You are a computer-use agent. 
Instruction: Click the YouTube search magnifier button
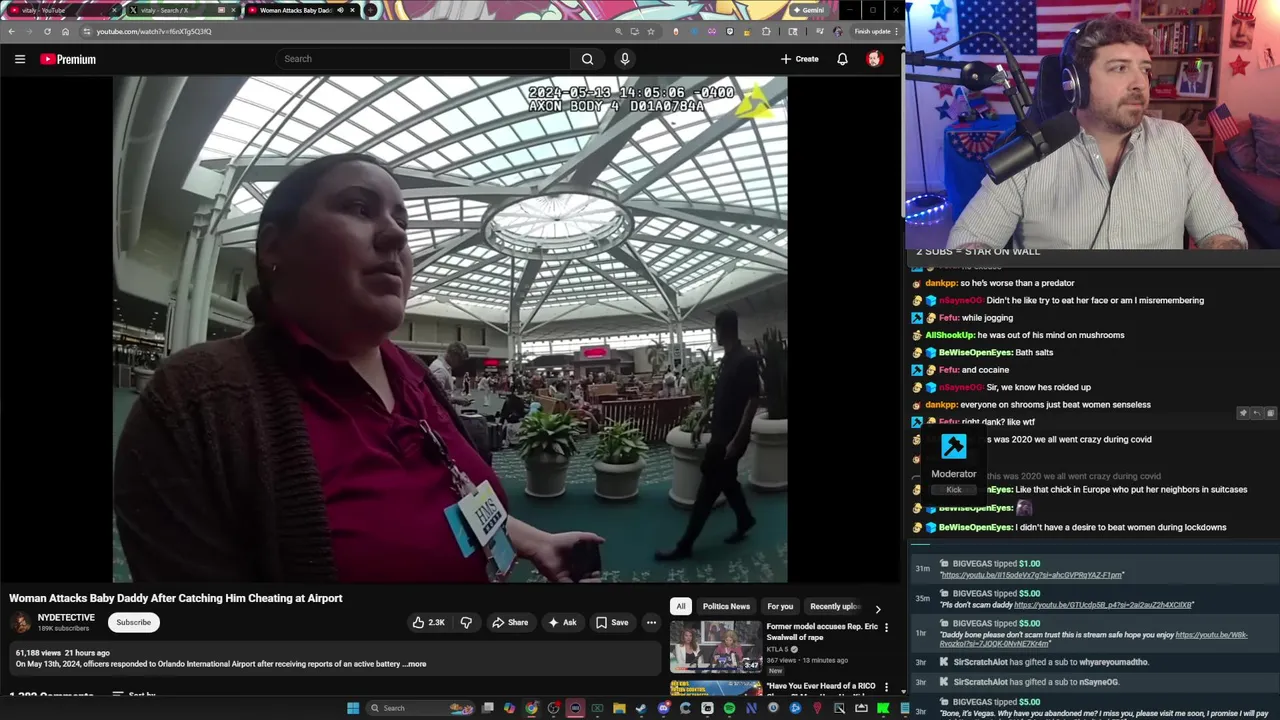click(x=587, y=59)
